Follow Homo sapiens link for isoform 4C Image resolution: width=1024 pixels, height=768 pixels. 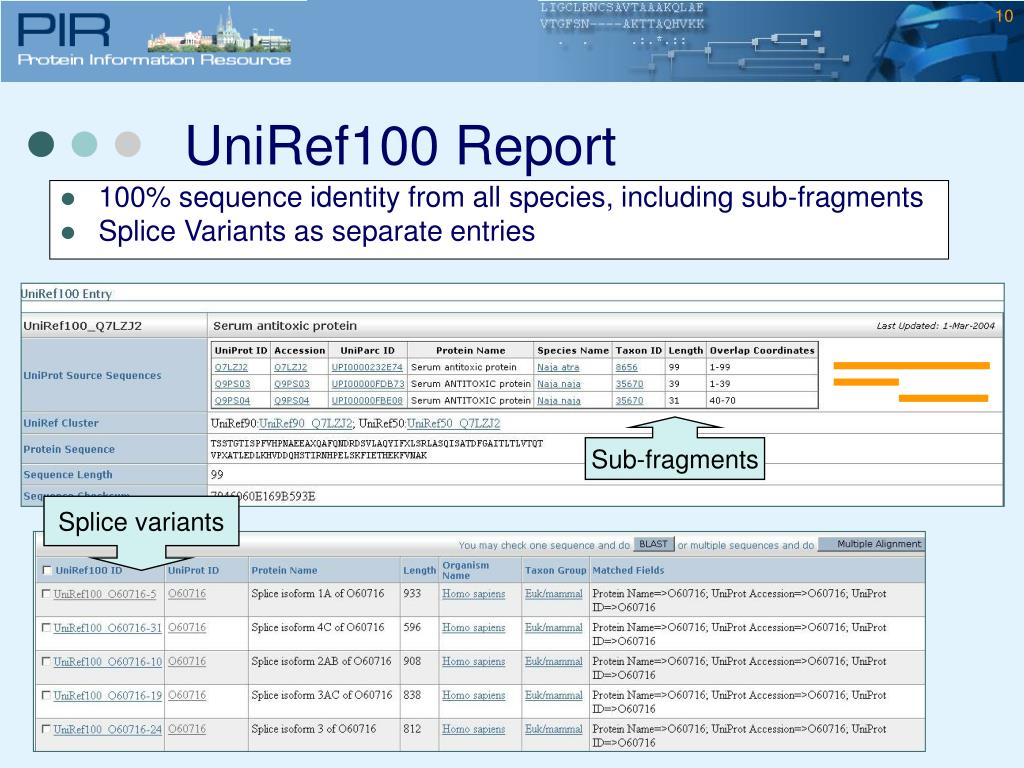[x=473, y=628]
